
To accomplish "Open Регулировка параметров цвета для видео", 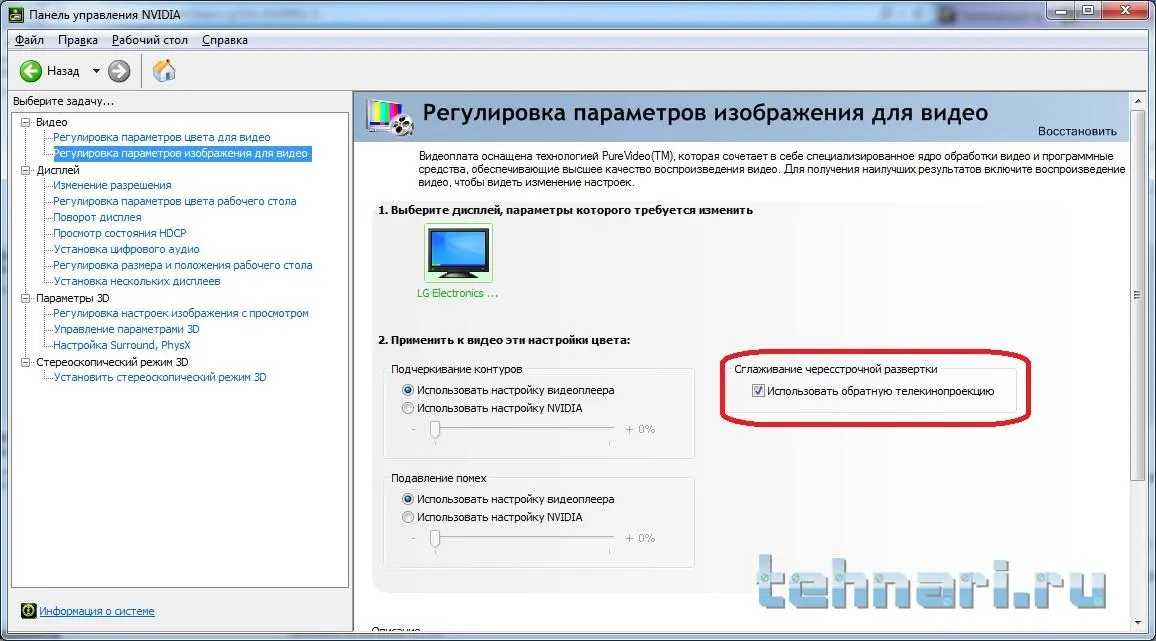I will [x=161, y=137].
